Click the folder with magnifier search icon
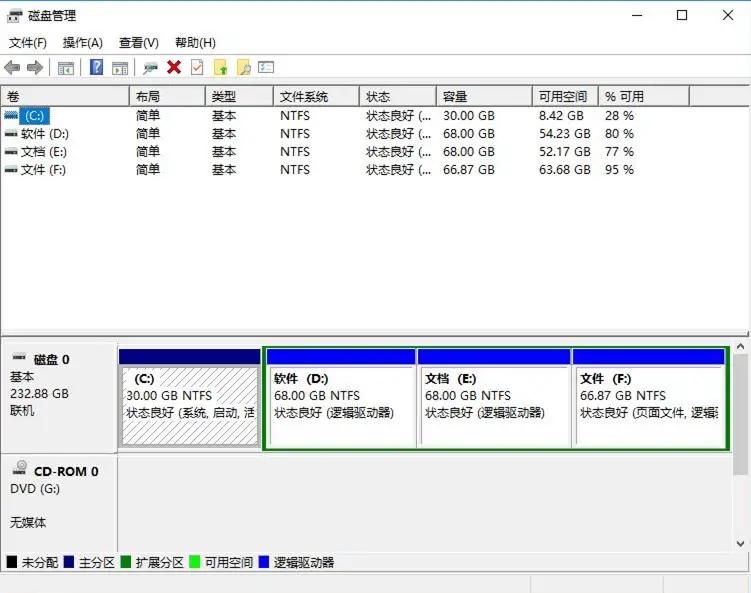The image size is (751, 593). (x=243, y=67)
